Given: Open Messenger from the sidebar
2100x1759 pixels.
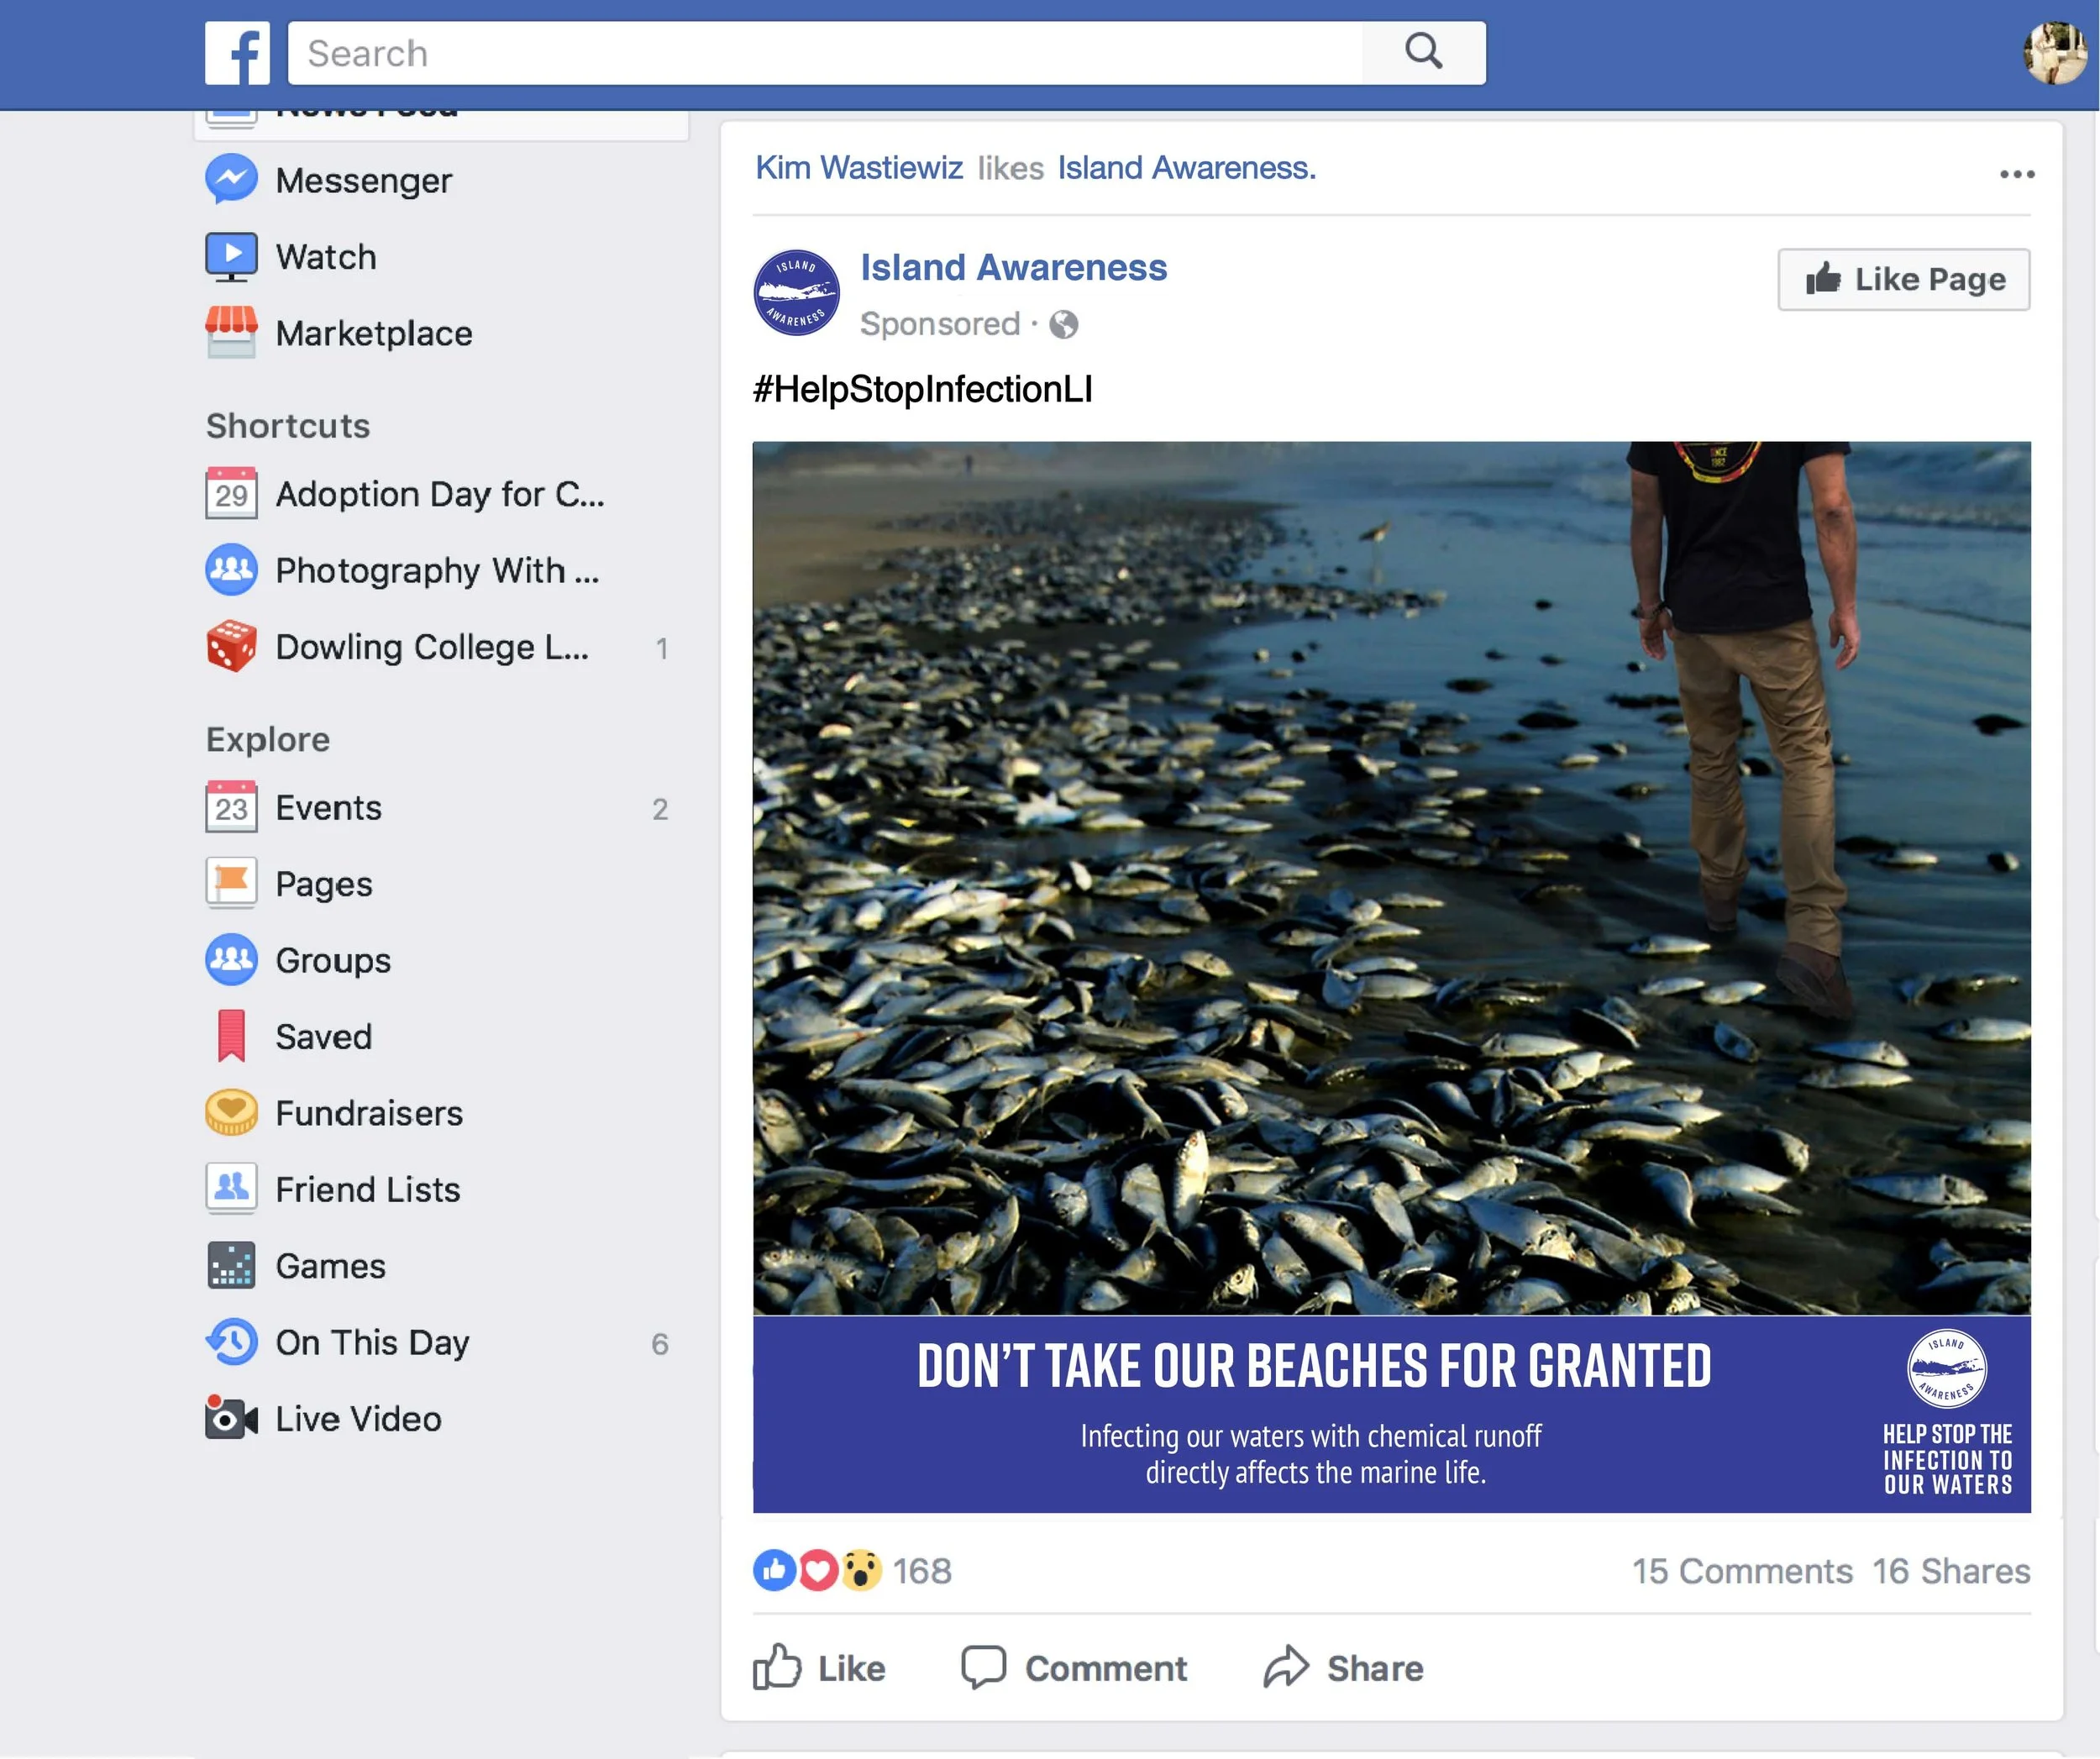Looking at the screenshot, I should pos(363,180).
